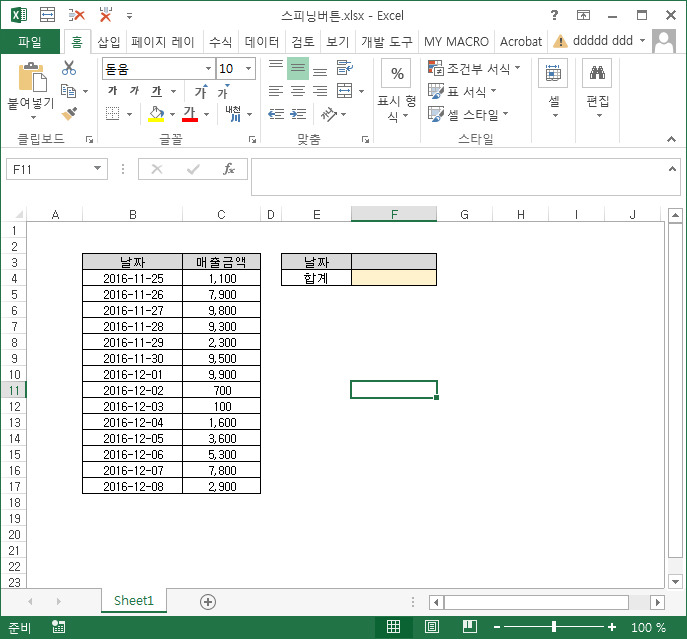Increase font size icon

coord(201,91)
